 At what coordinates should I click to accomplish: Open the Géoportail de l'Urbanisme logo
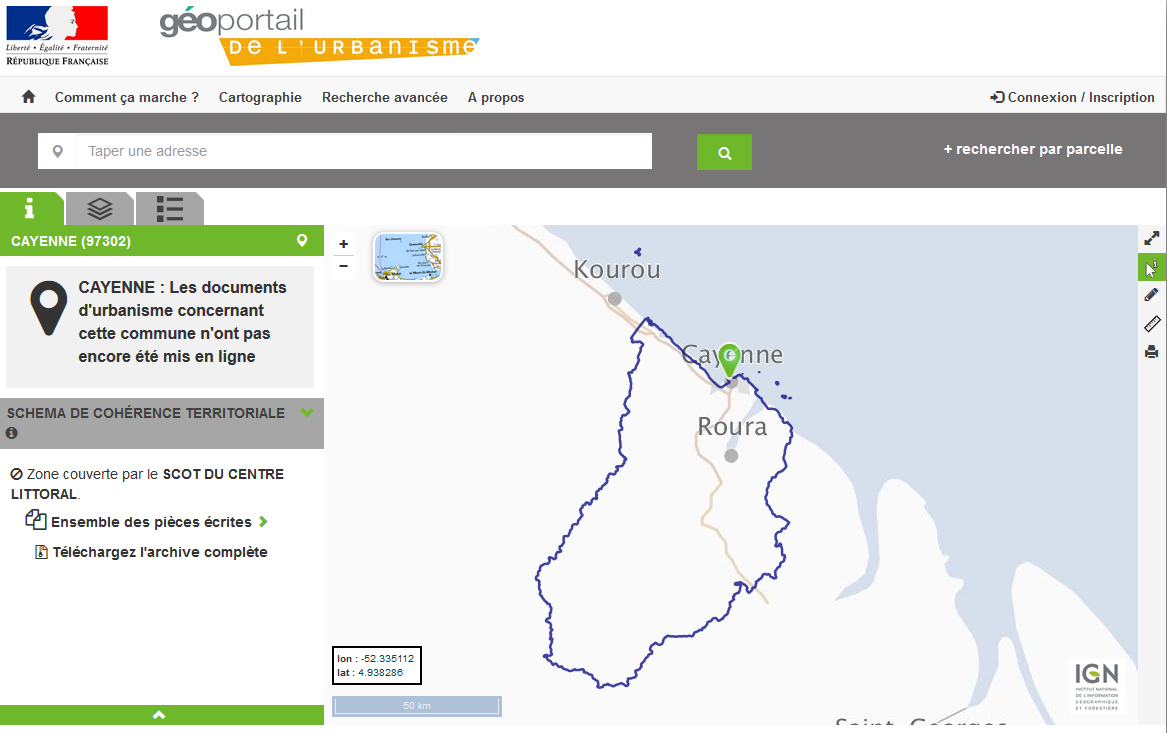click(319, 36)
